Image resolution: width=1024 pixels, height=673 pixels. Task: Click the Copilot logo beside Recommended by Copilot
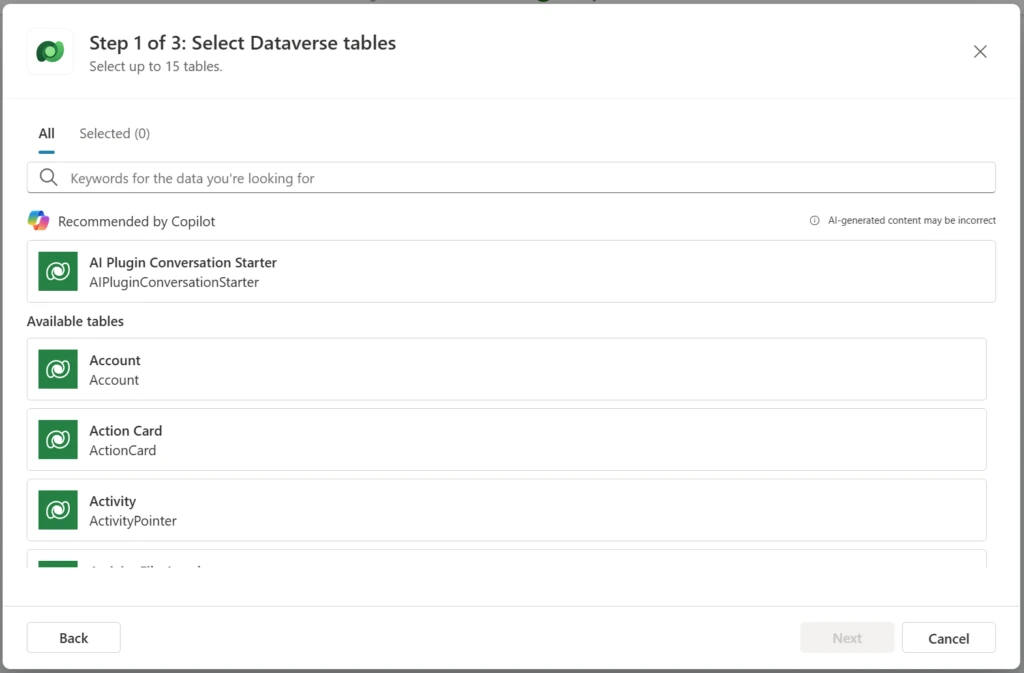[x=37, y=221]
